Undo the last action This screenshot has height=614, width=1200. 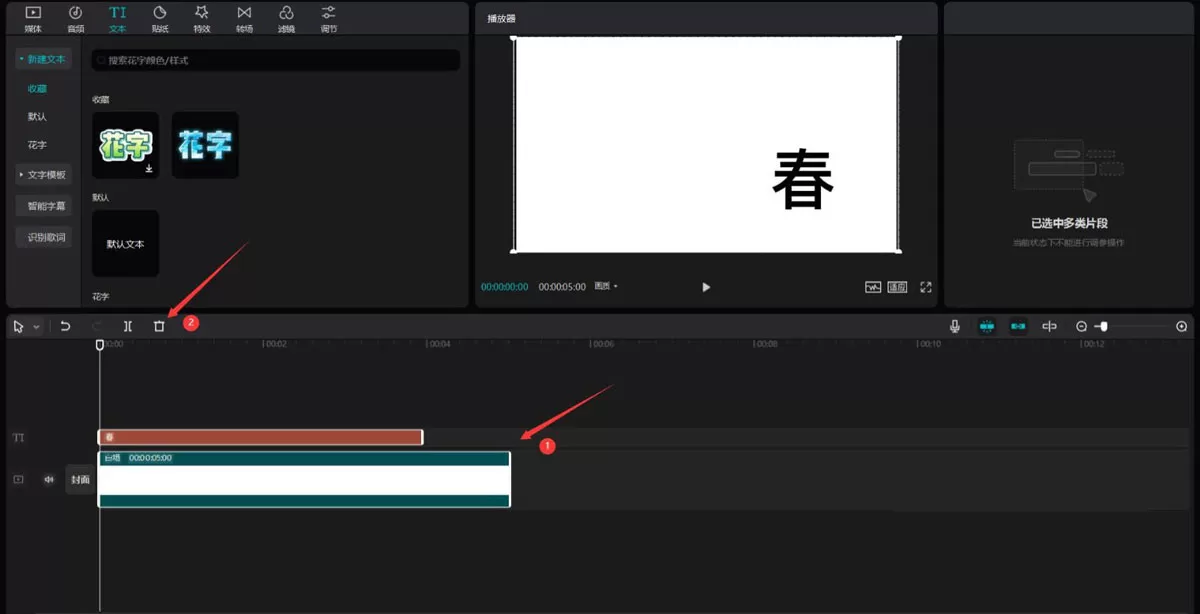[65, 326]
